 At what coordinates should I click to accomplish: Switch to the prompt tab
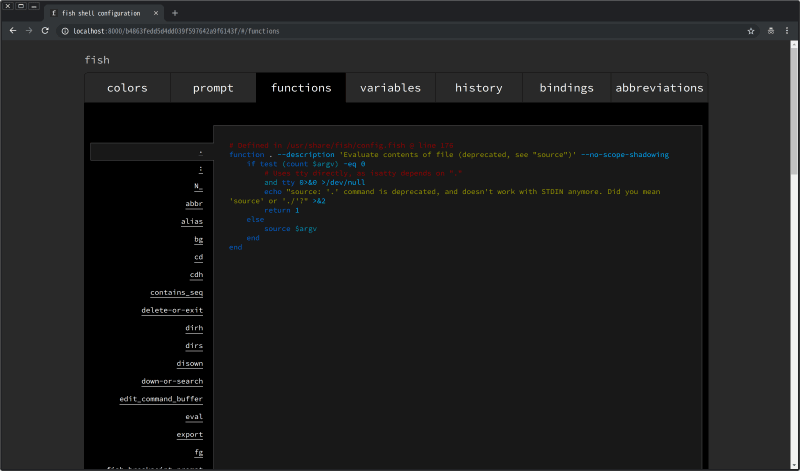coord(213,88)
